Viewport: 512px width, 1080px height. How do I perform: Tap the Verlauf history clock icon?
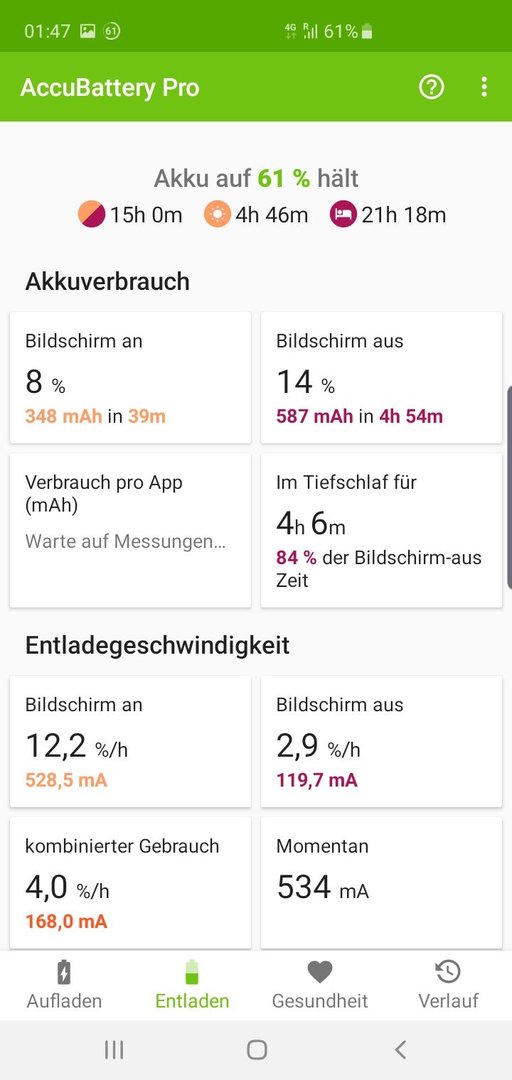point(448,972)
